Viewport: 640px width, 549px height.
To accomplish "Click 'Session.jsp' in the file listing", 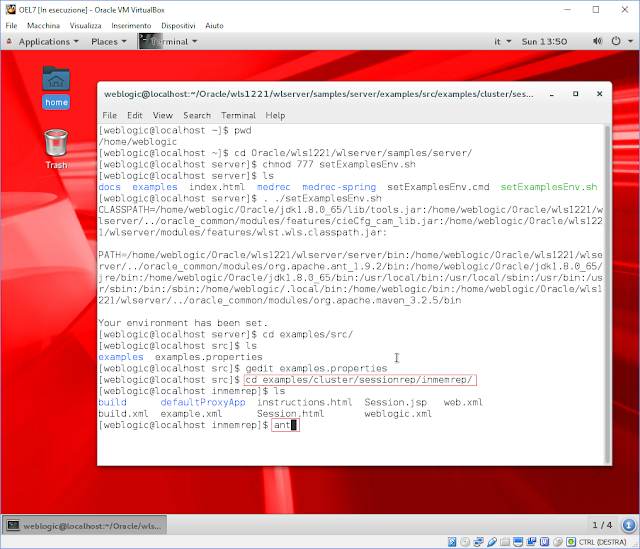I will click(396, 402).
